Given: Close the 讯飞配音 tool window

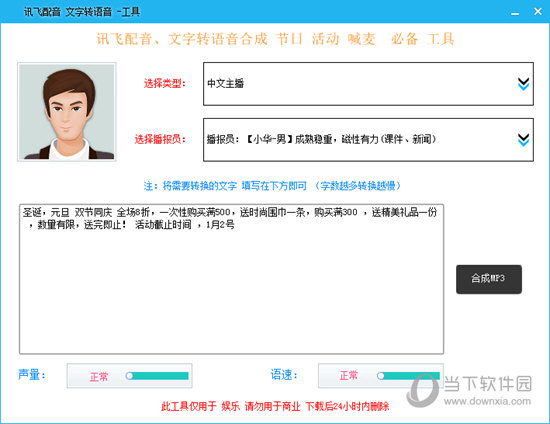Looking at the screenshot, I should click(538, 12).
